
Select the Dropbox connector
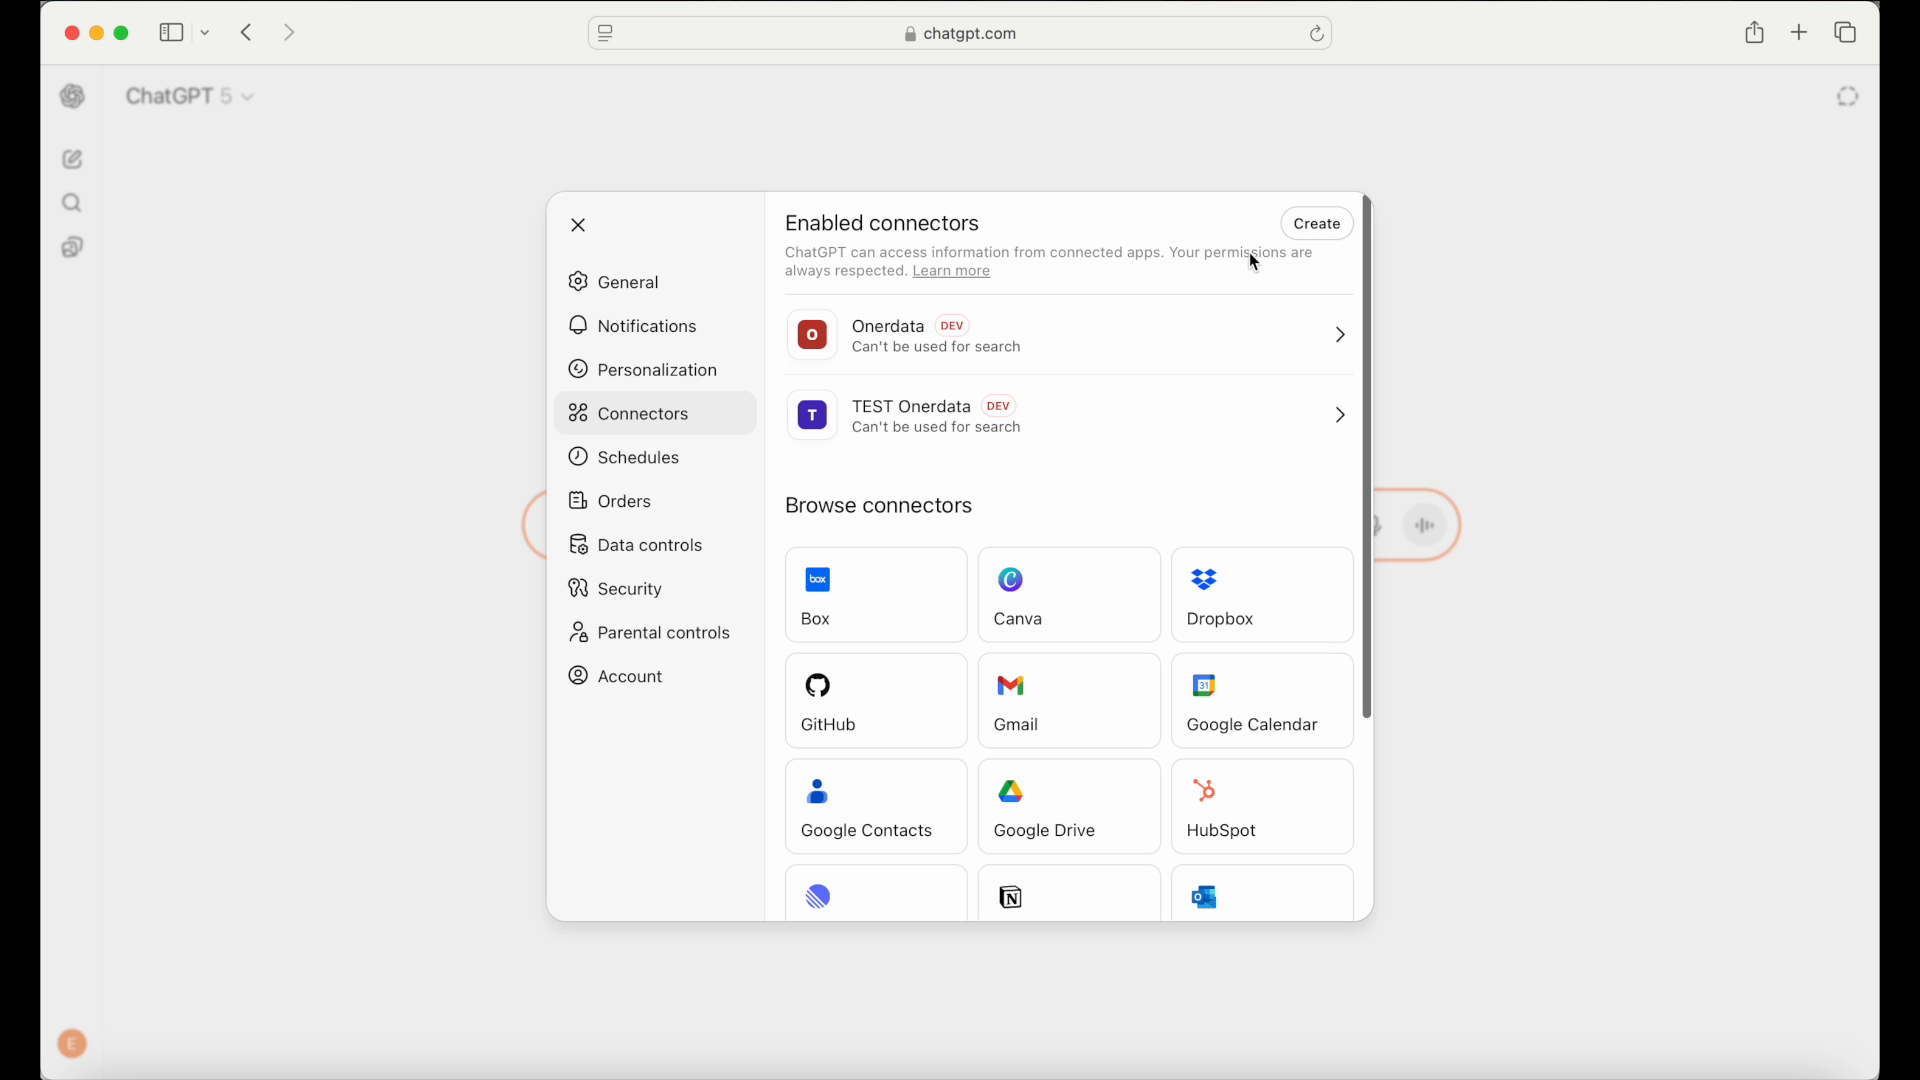coord(1262,594)
